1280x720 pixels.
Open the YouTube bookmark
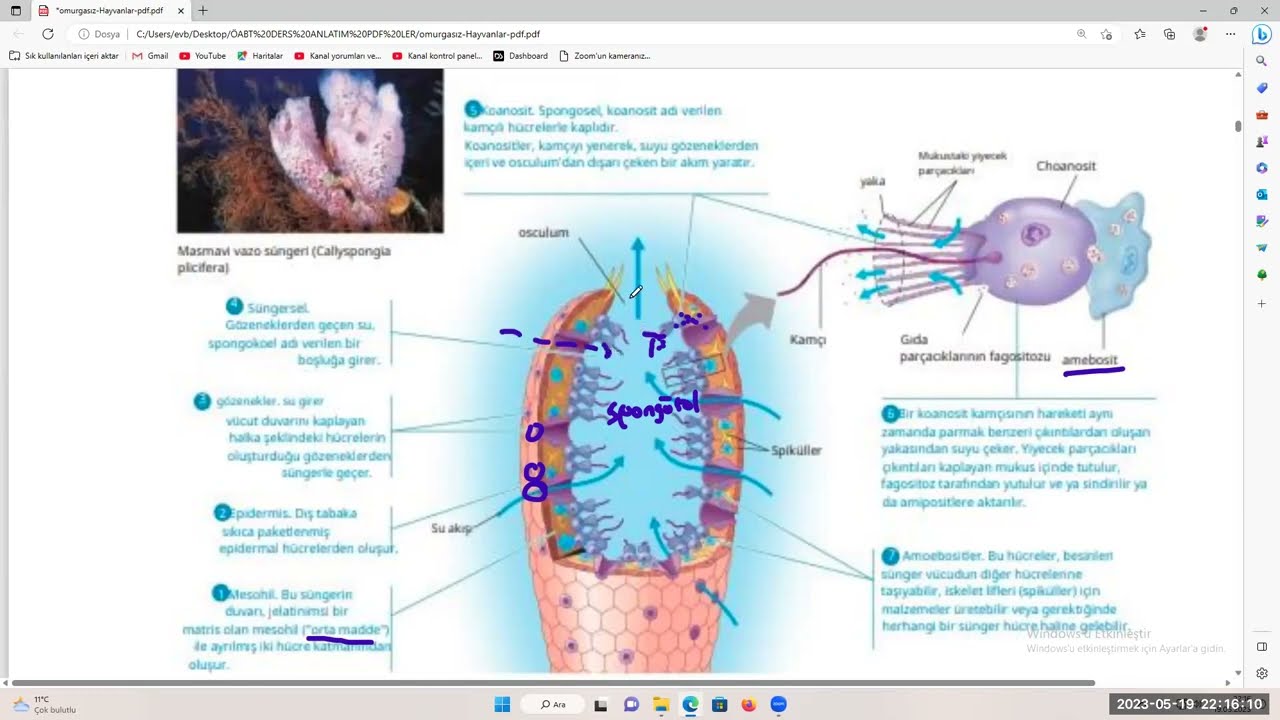click(x=203, y=56)
